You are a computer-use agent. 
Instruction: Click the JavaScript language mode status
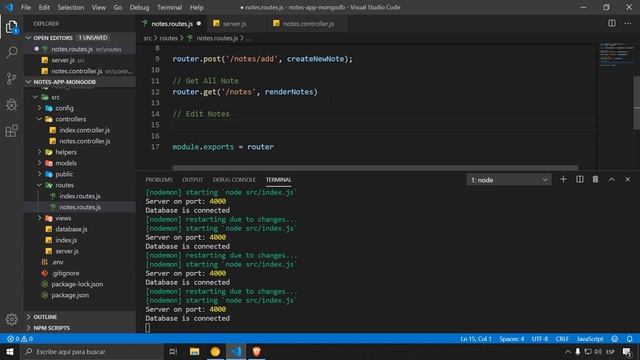(590, 339)
